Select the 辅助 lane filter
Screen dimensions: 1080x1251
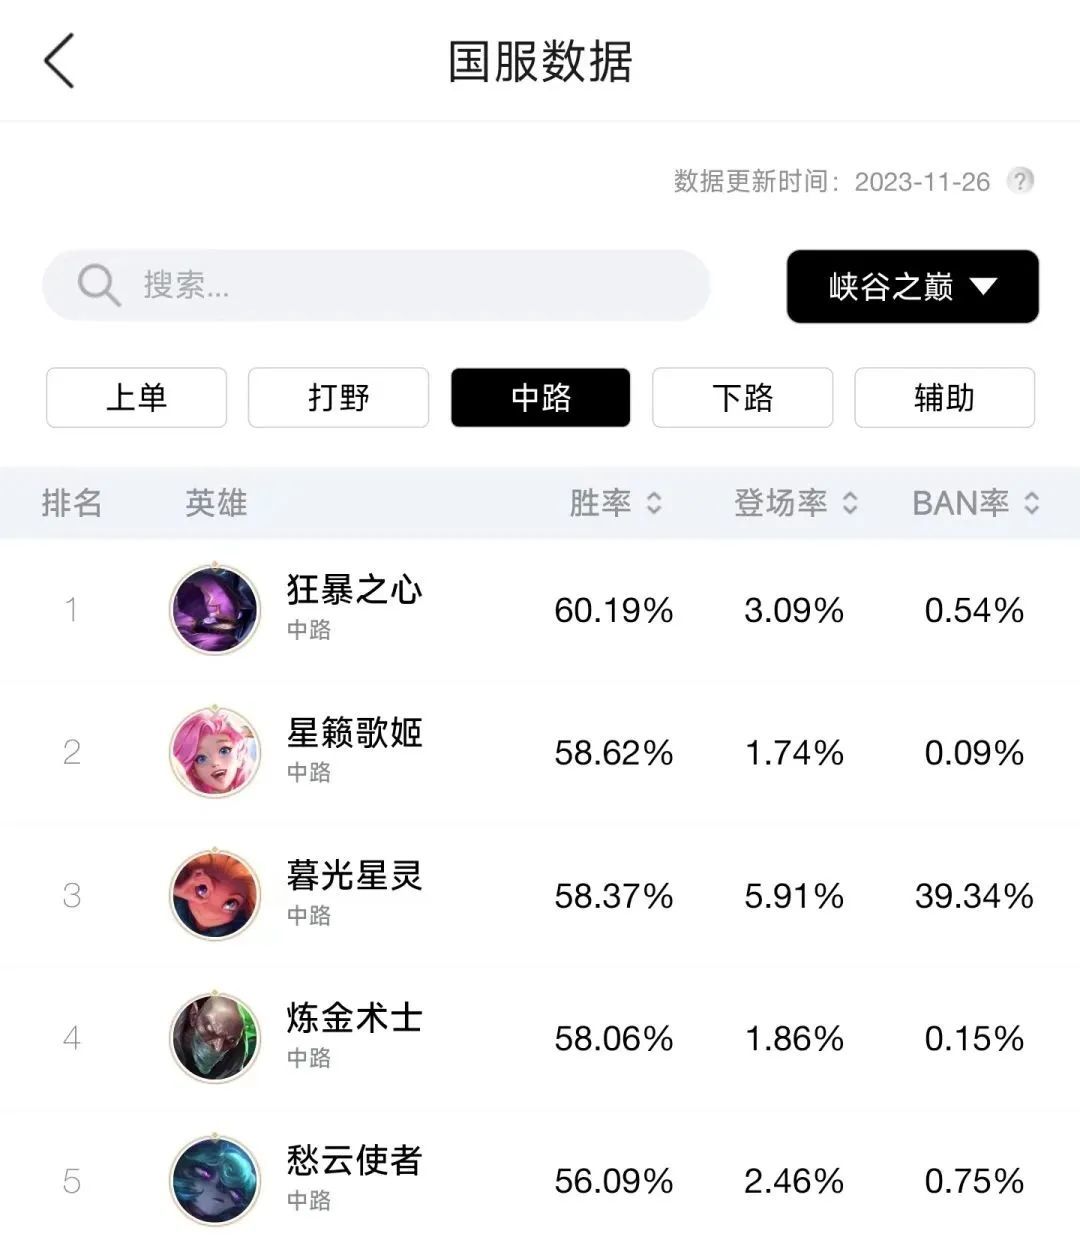click(x=945, y=398)
